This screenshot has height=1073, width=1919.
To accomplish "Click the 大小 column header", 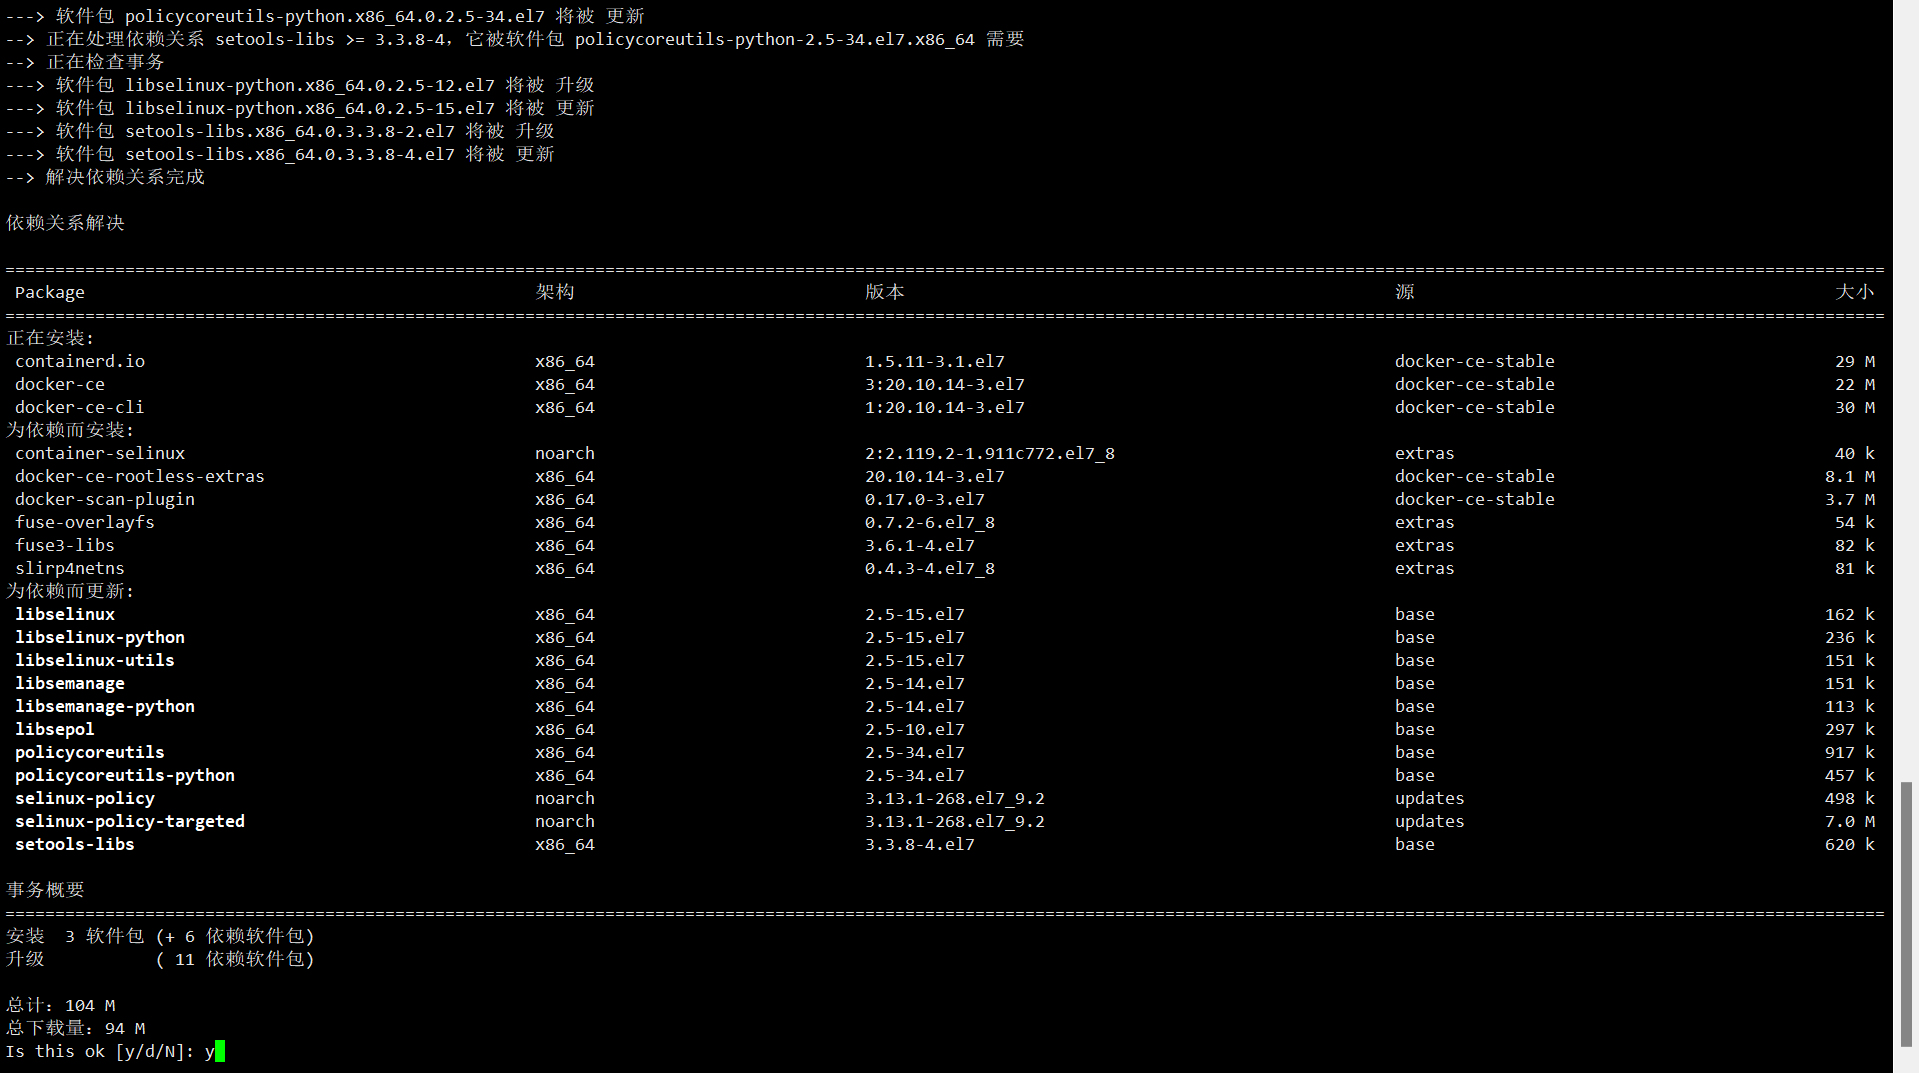I will (x=1855, y=292).
